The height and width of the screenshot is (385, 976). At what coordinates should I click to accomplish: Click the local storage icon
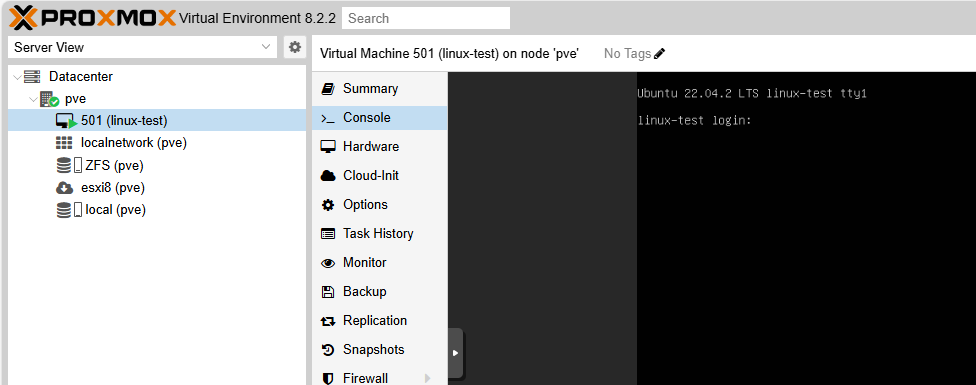68,210
